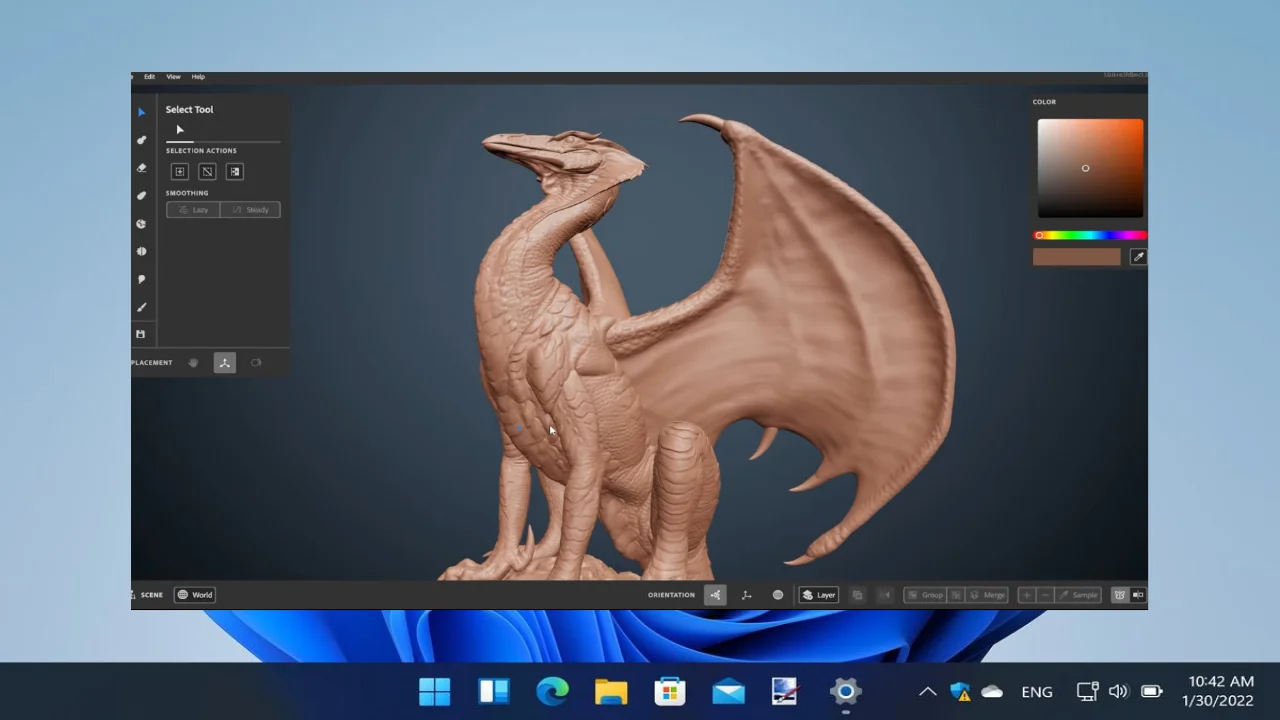Click the ungroup icon between Group and Merge
The height and width of the screenshot is (720, 1280).
tap(956, 595)
